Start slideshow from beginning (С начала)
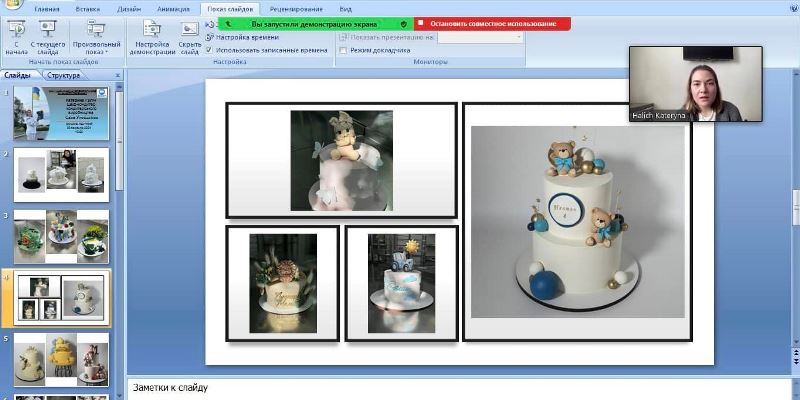The image size is (800, 400). [x=16, y=38]
